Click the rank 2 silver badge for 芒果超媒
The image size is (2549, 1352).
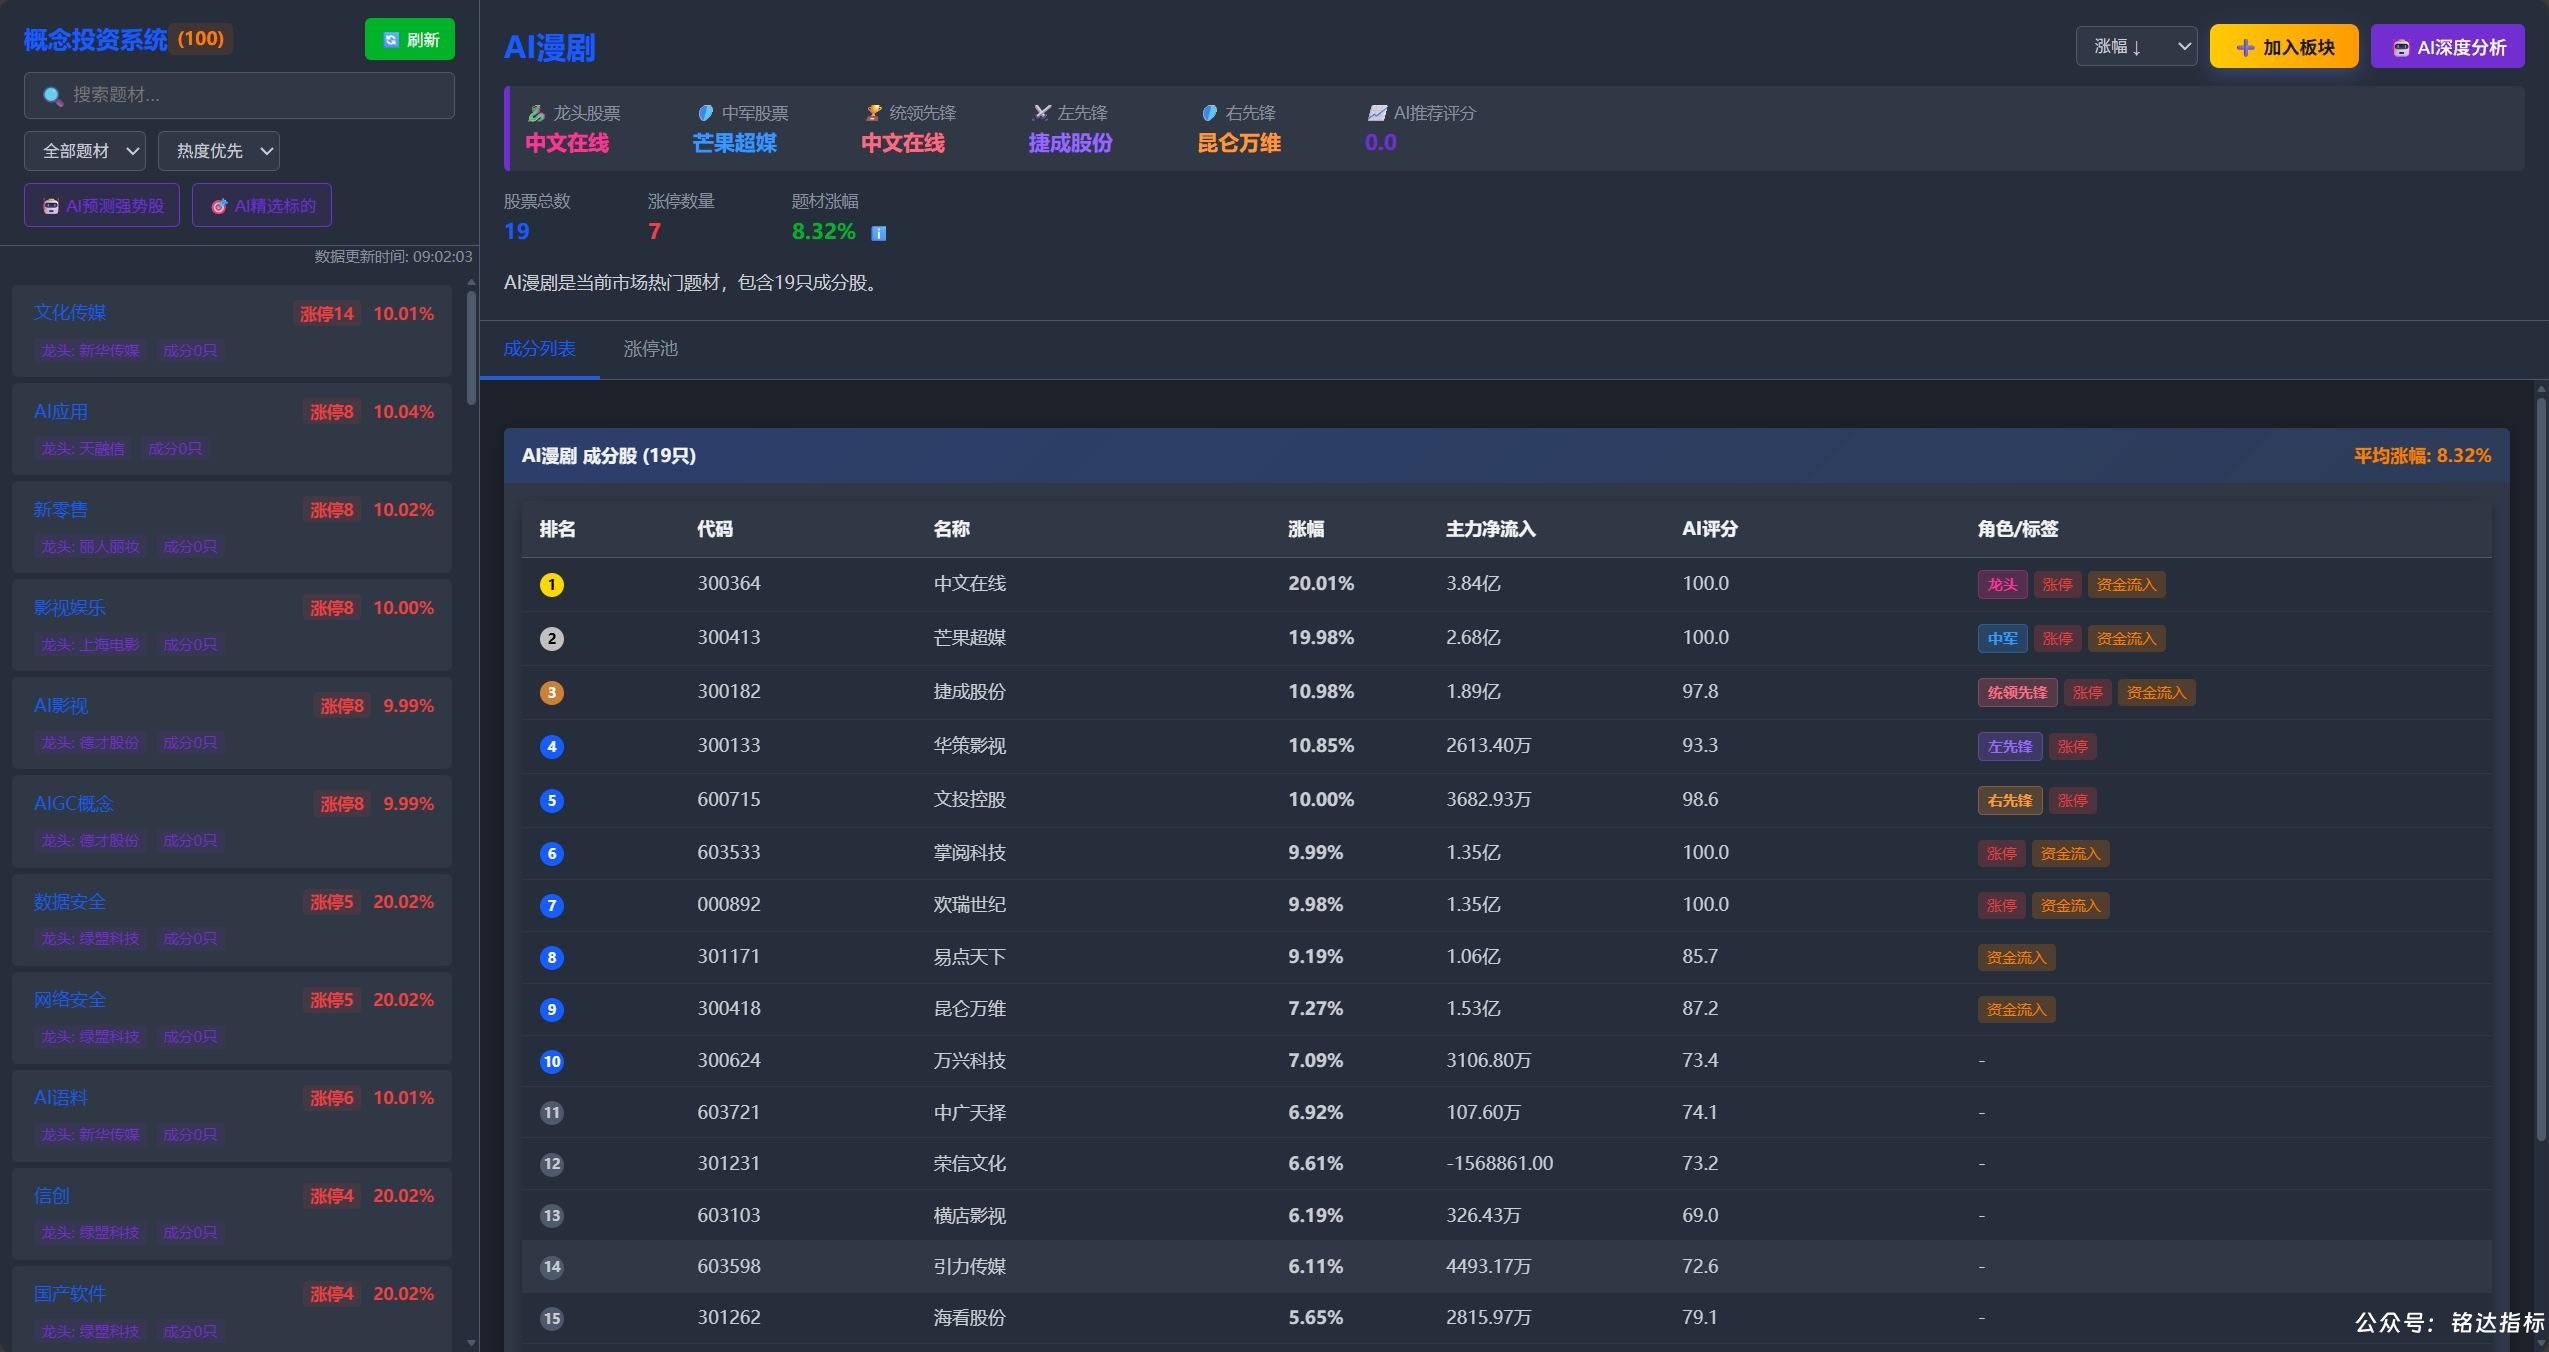click(552, 639)
